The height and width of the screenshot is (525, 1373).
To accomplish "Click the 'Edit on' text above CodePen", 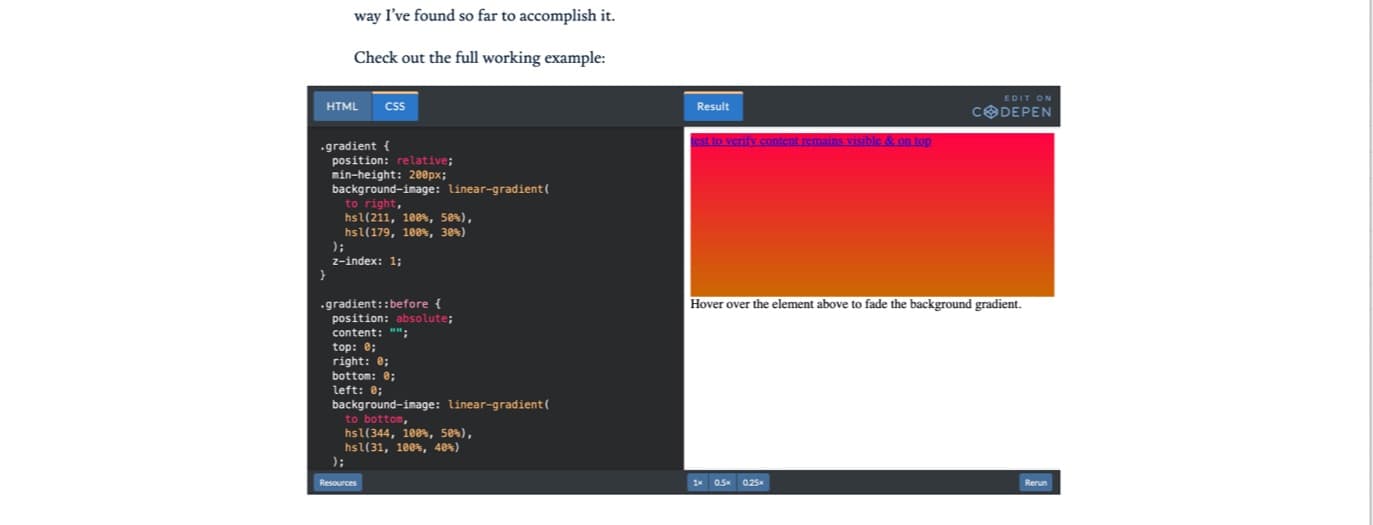I will click(1027, 98).
